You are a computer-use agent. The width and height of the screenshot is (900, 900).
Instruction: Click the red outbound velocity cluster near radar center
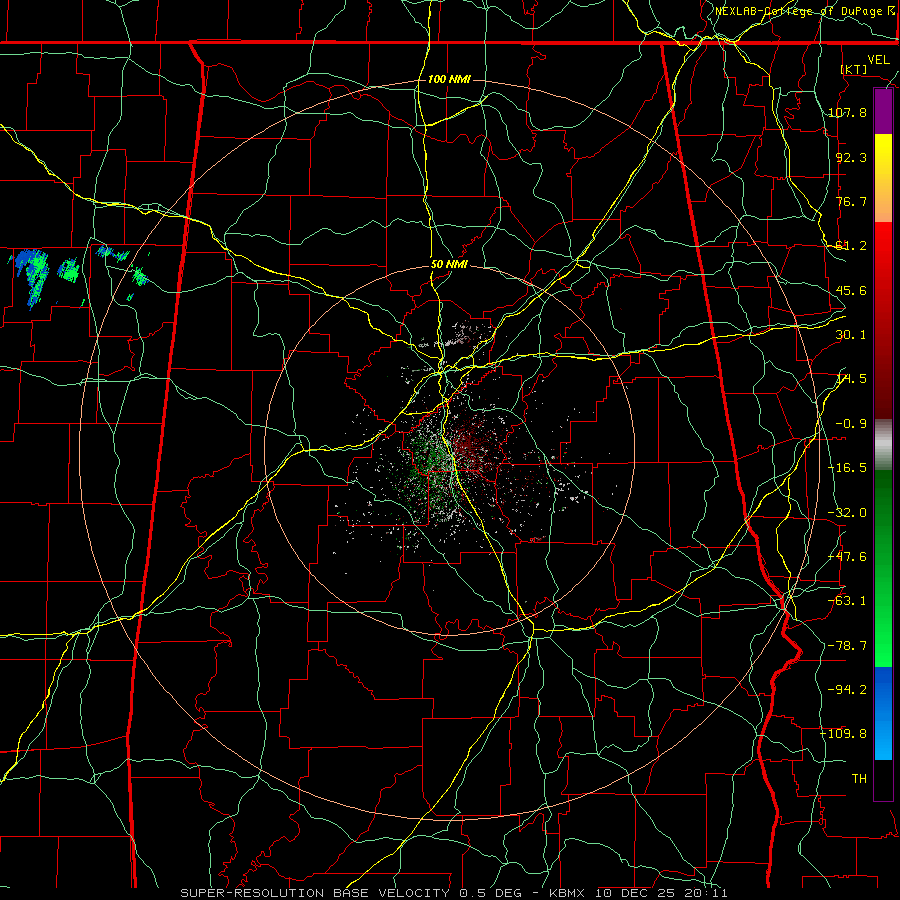471,445
